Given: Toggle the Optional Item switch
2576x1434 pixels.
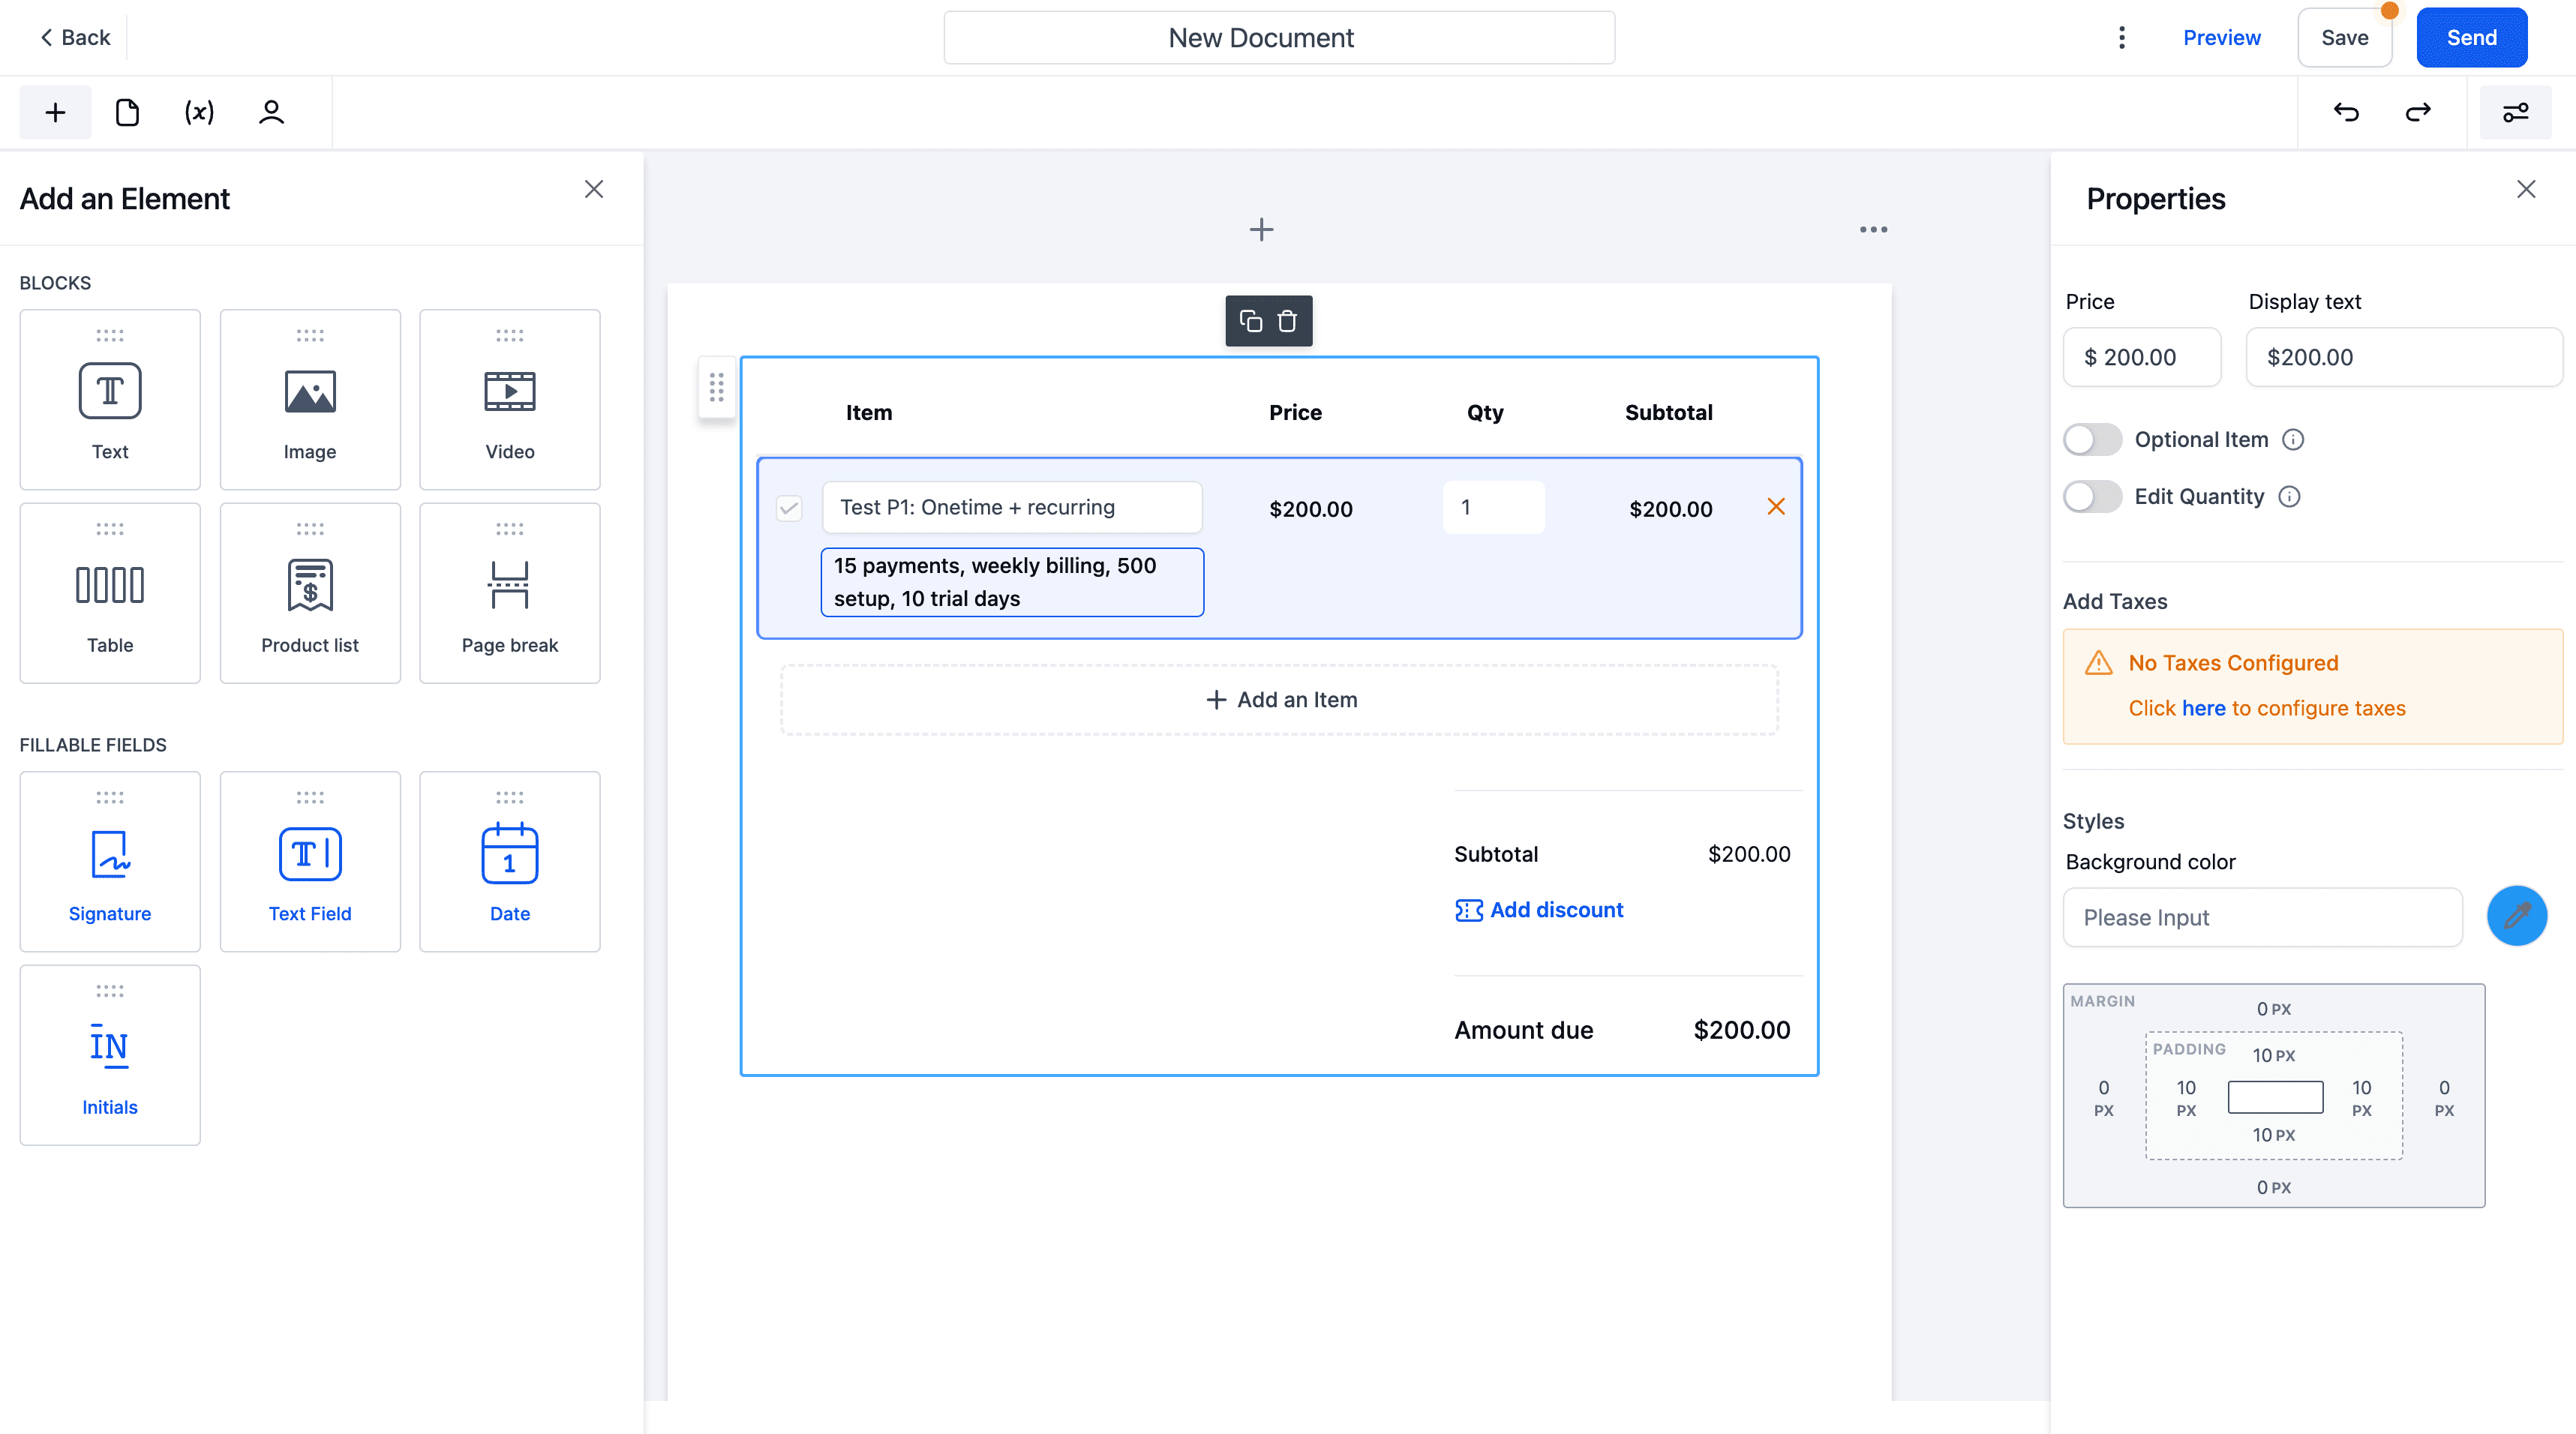Looking at the screenshot, I should click(x=2092, y=440).
